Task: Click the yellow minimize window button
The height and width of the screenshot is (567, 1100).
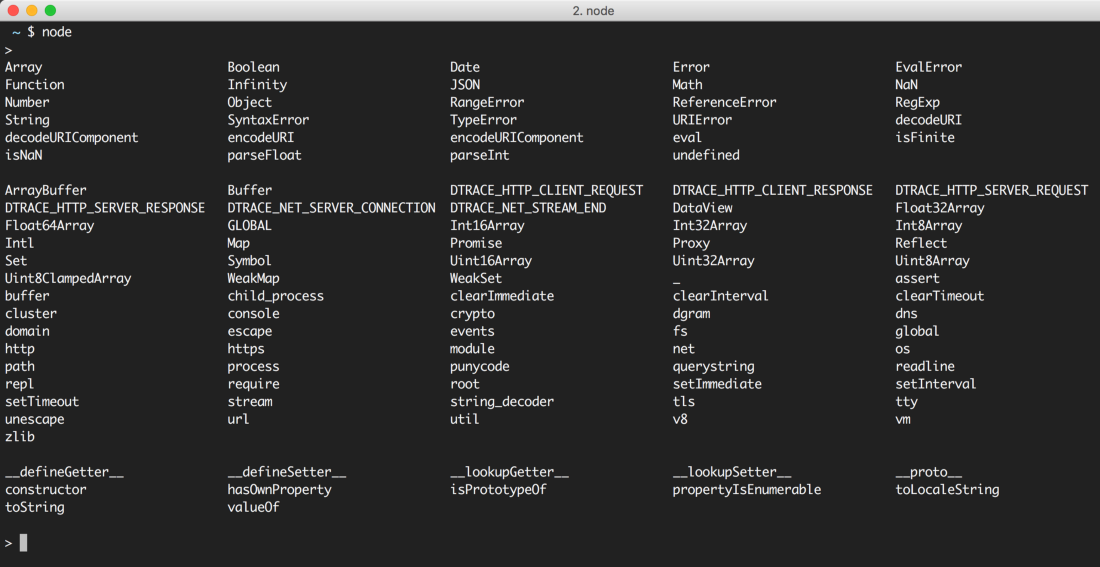Action: 32,11
